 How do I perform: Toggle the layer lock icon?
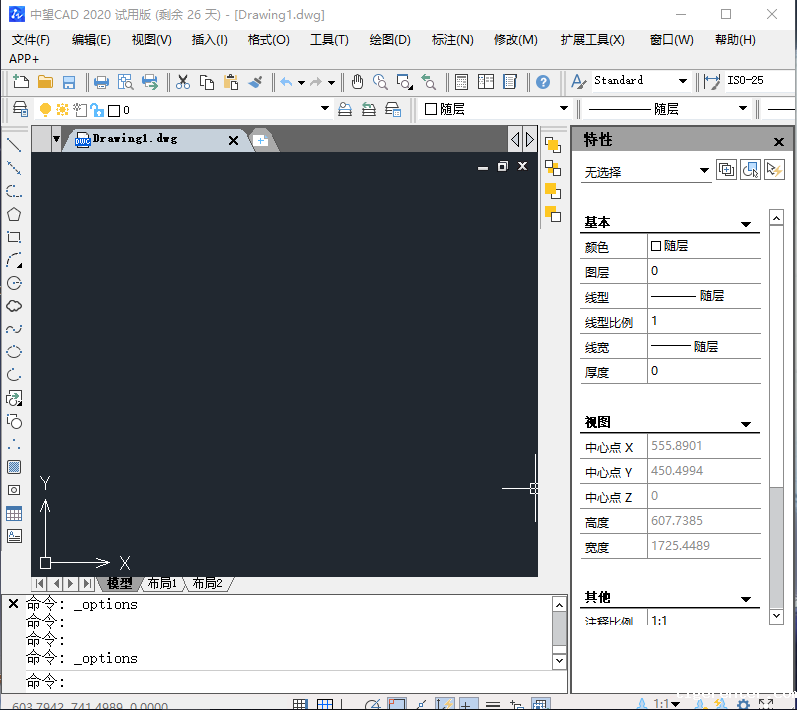coord(96,109)
